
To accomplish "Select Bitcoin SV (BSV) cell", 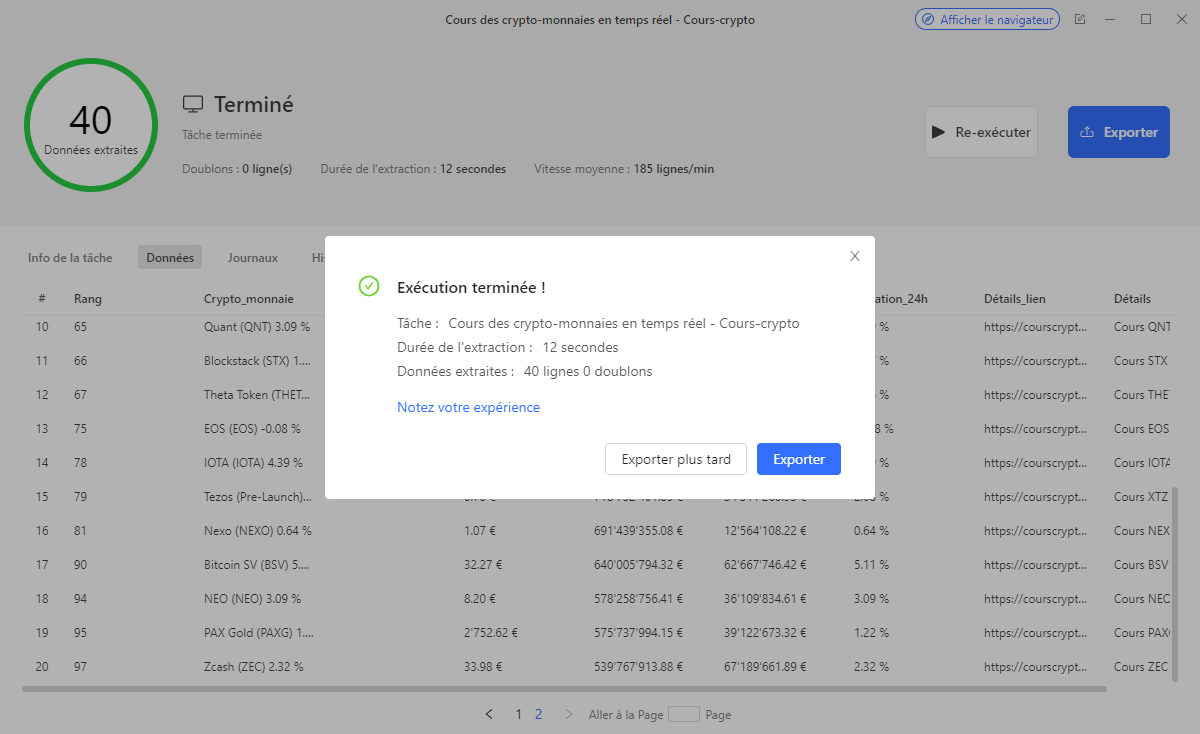I will click(257, 565).
